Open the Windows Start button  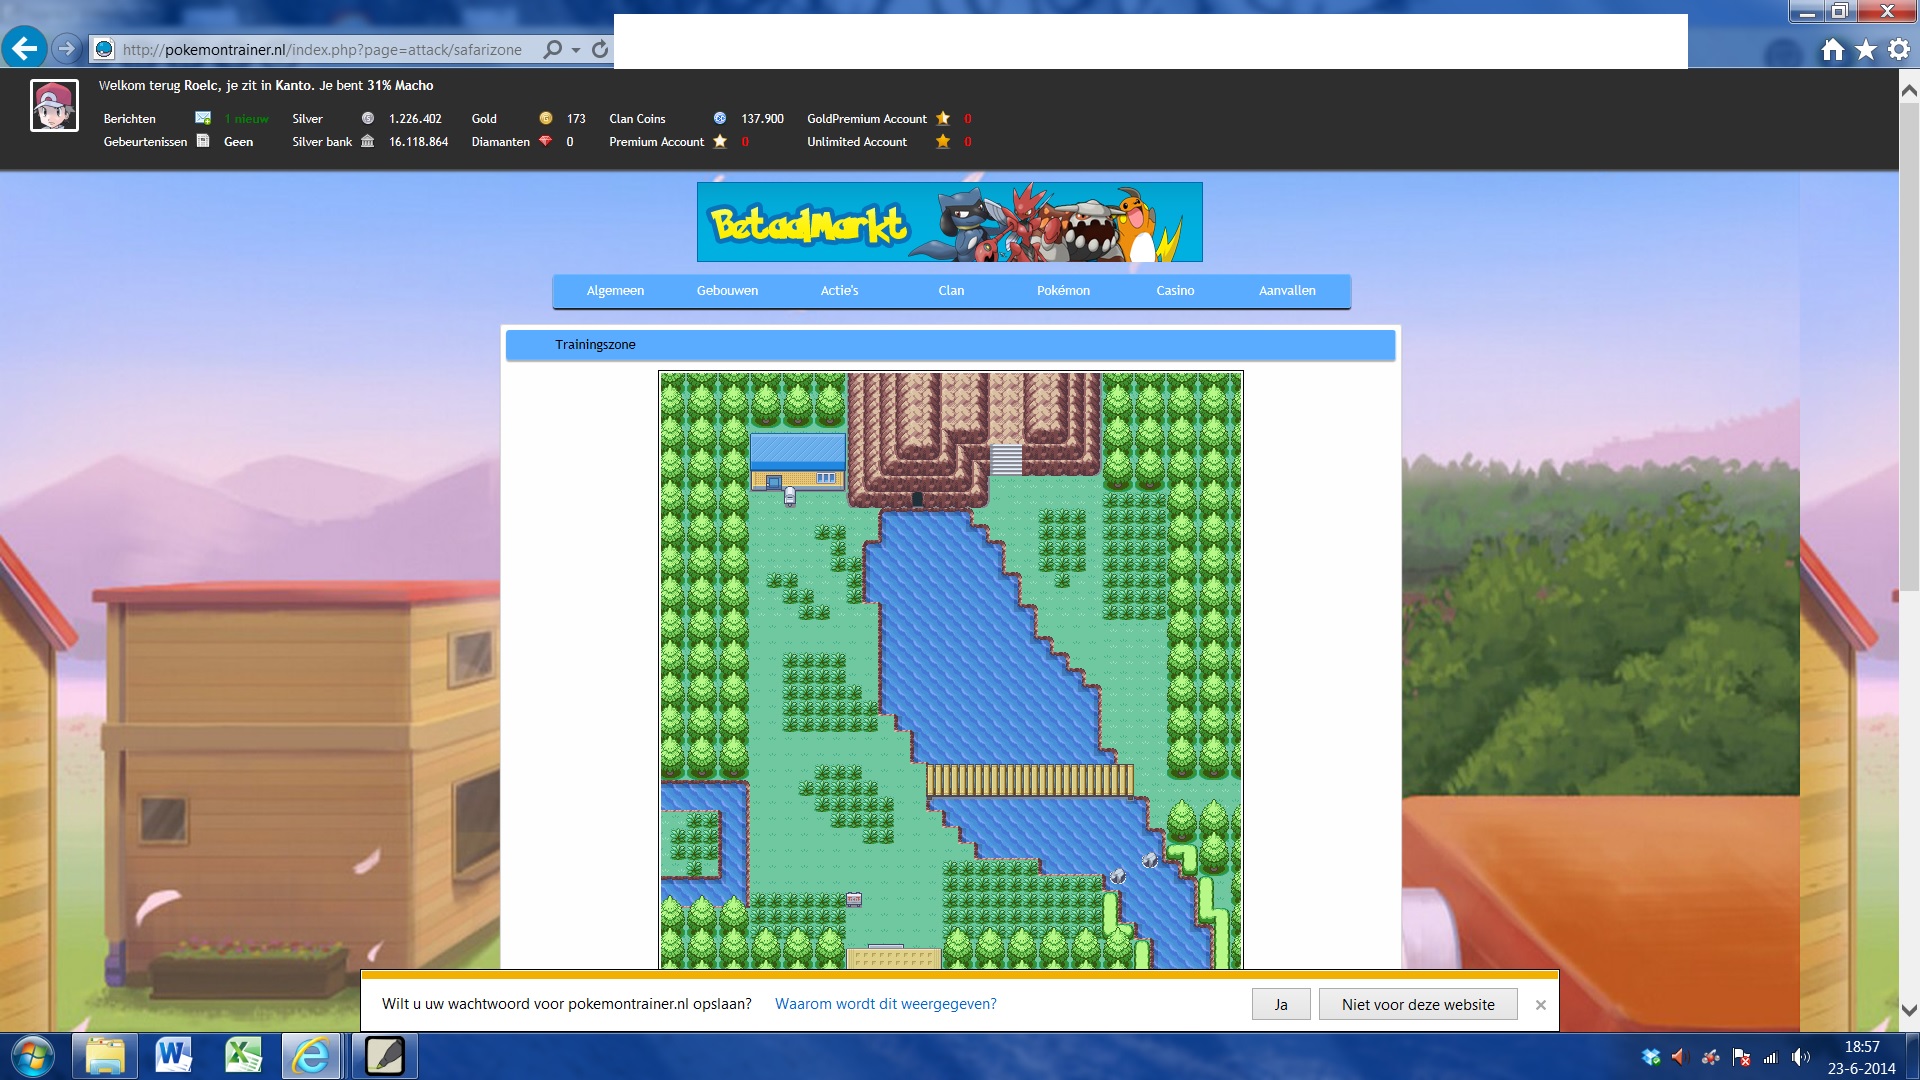tap(33, 1057)
